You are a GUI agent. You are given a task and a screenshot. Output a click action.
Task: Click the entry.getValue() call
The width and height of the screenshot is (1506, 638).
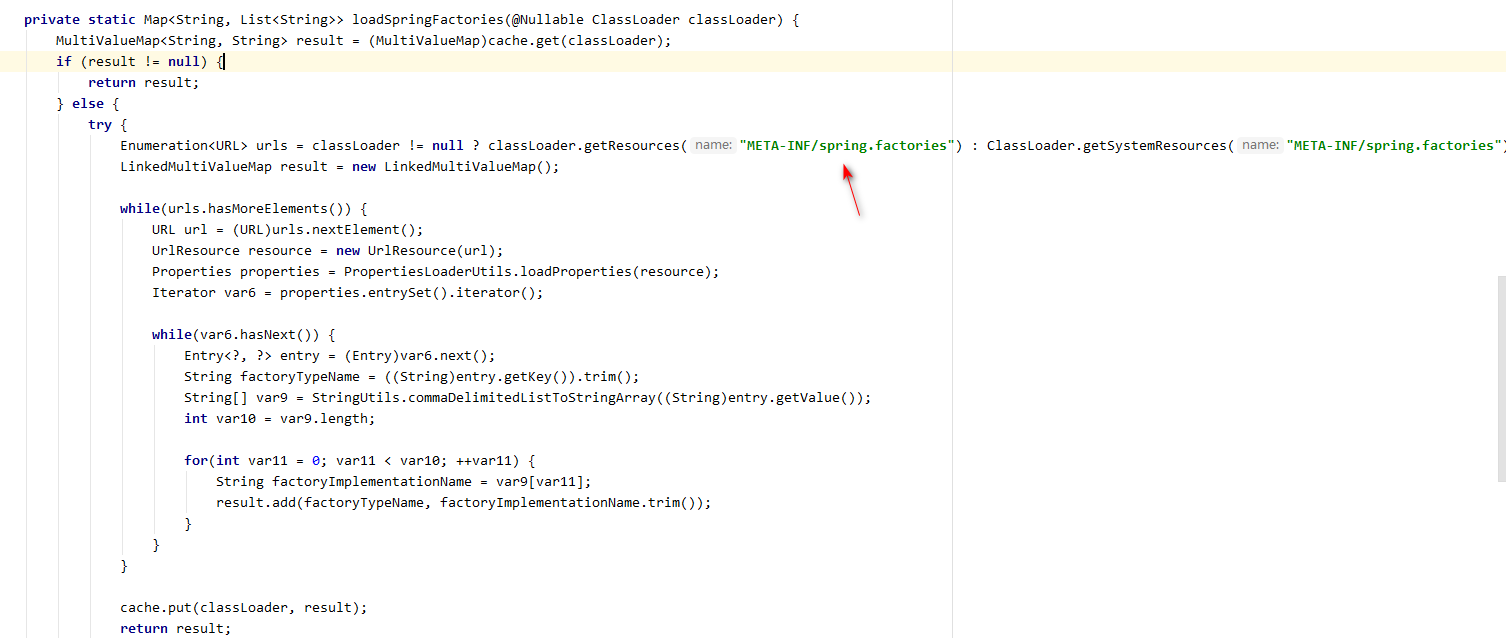coord(792,397)
